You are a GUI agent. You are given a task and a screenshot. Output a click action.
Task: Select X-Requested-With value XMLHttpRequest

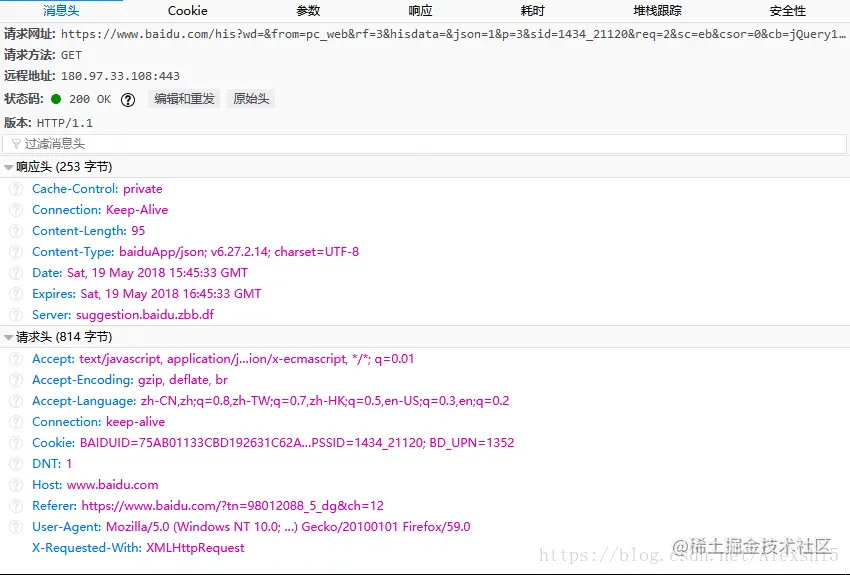coord(195,548)
